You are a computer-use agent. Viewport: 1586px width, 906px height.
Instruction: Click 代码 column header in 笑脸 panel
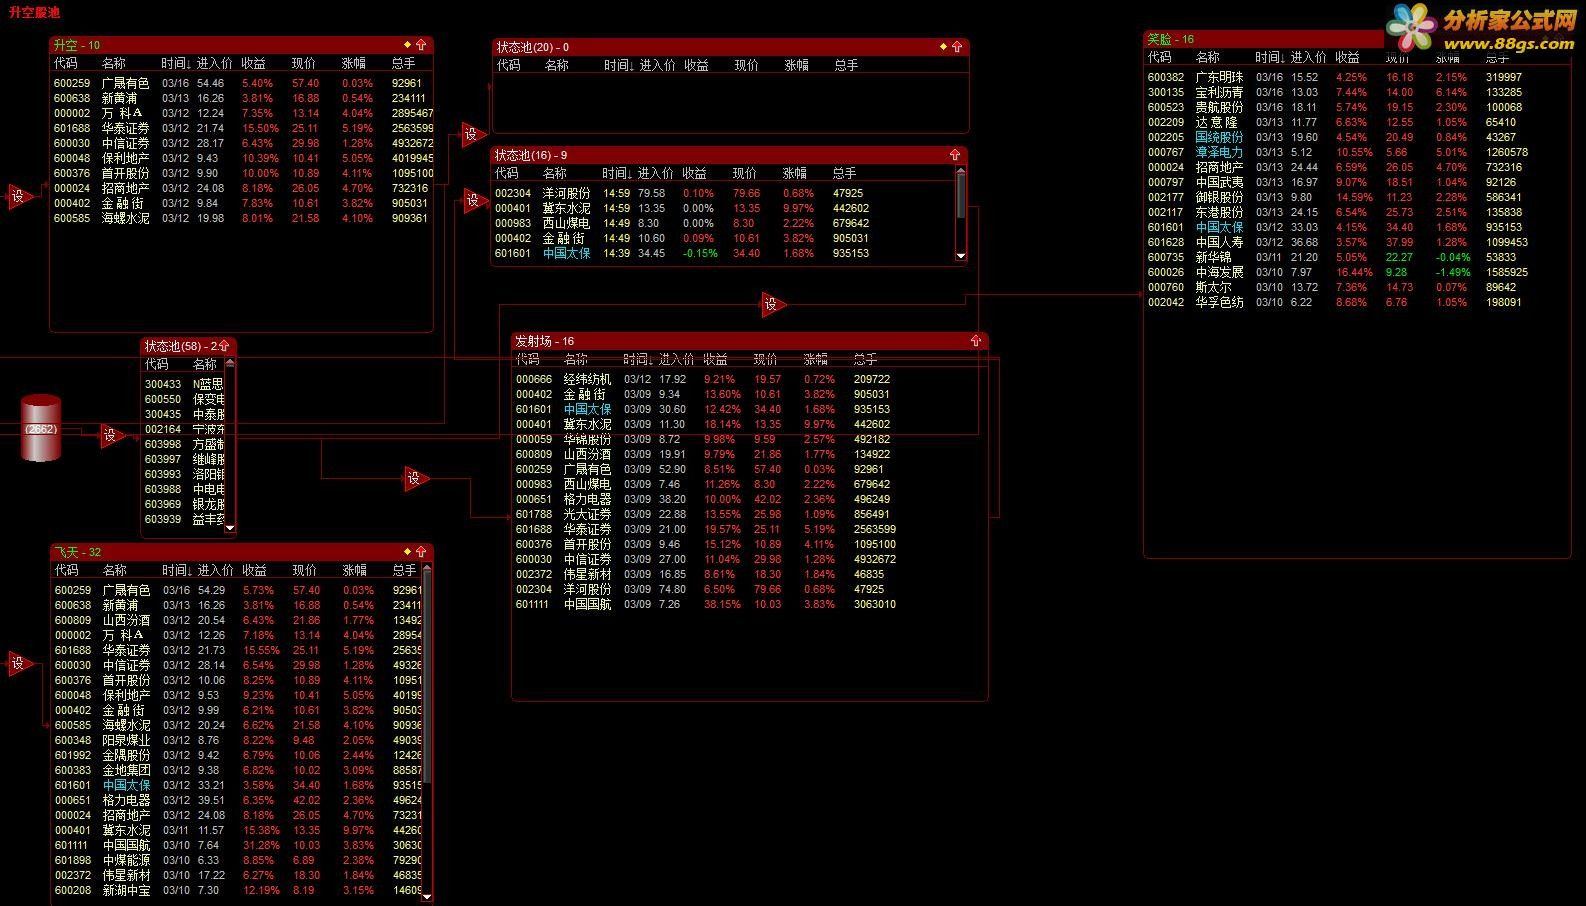(1160, 57)
